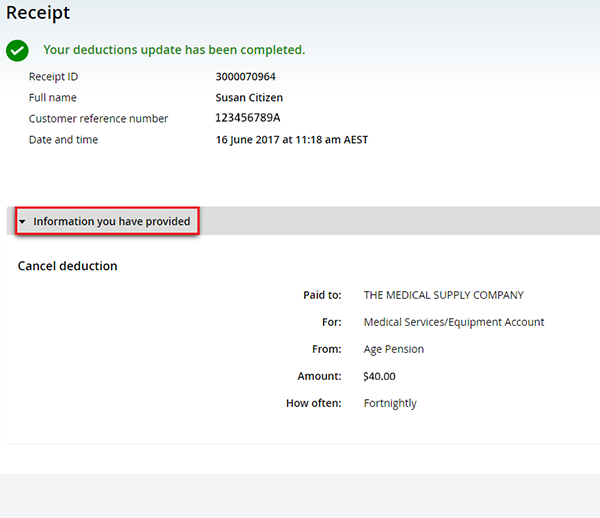Click the Age Pension value
Viewport: 600px width, 518px height.
(393, 349)
